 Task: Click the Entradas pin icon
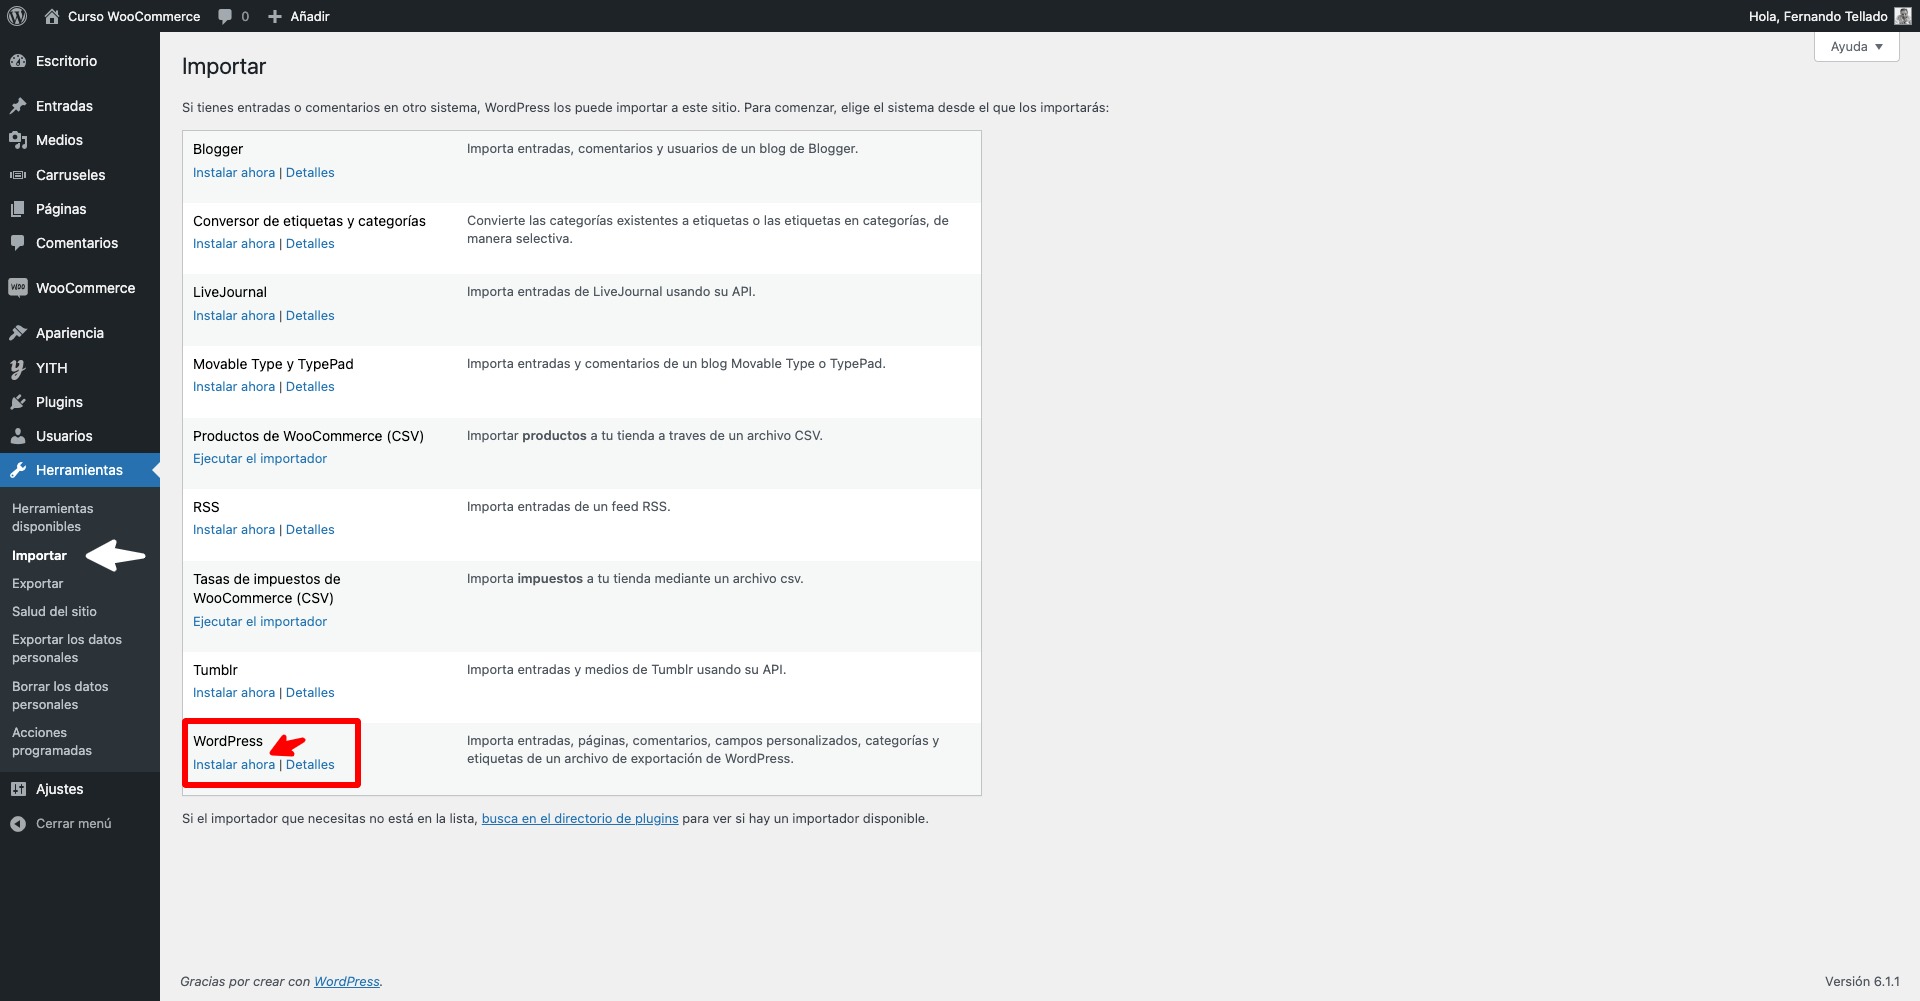[x=18, y=106]
